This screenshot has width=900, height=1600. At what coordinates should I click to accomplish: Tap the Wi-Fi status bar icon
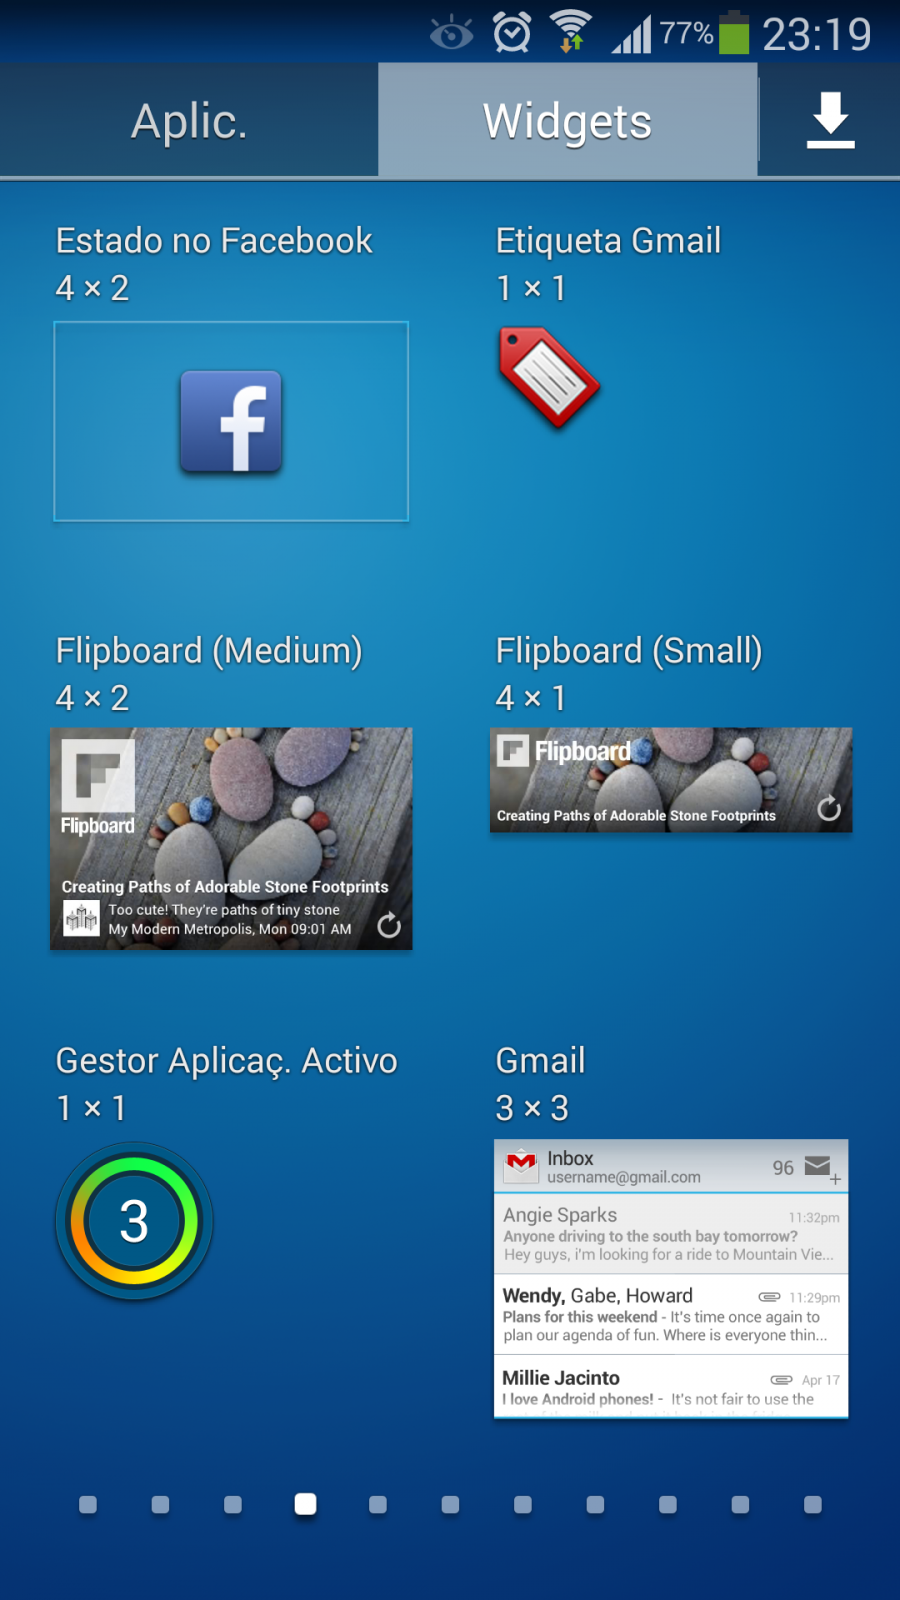pyautogui.click(x=571, y=31)
